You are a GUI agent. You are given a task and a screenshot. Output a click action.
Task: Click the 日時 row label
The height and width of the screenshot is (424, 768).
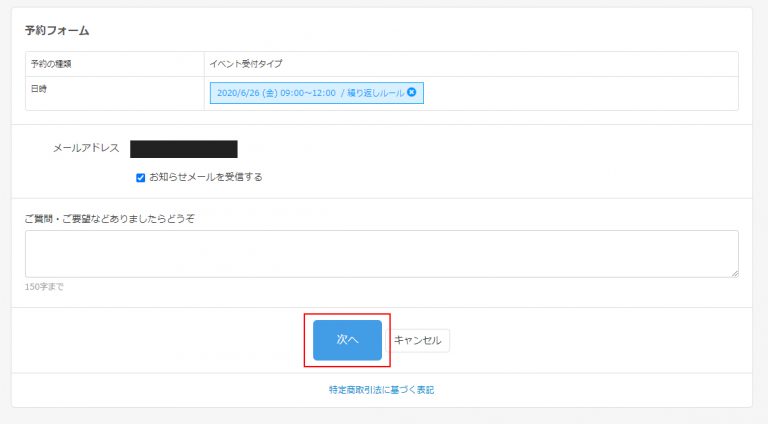[x=41, y=89]
